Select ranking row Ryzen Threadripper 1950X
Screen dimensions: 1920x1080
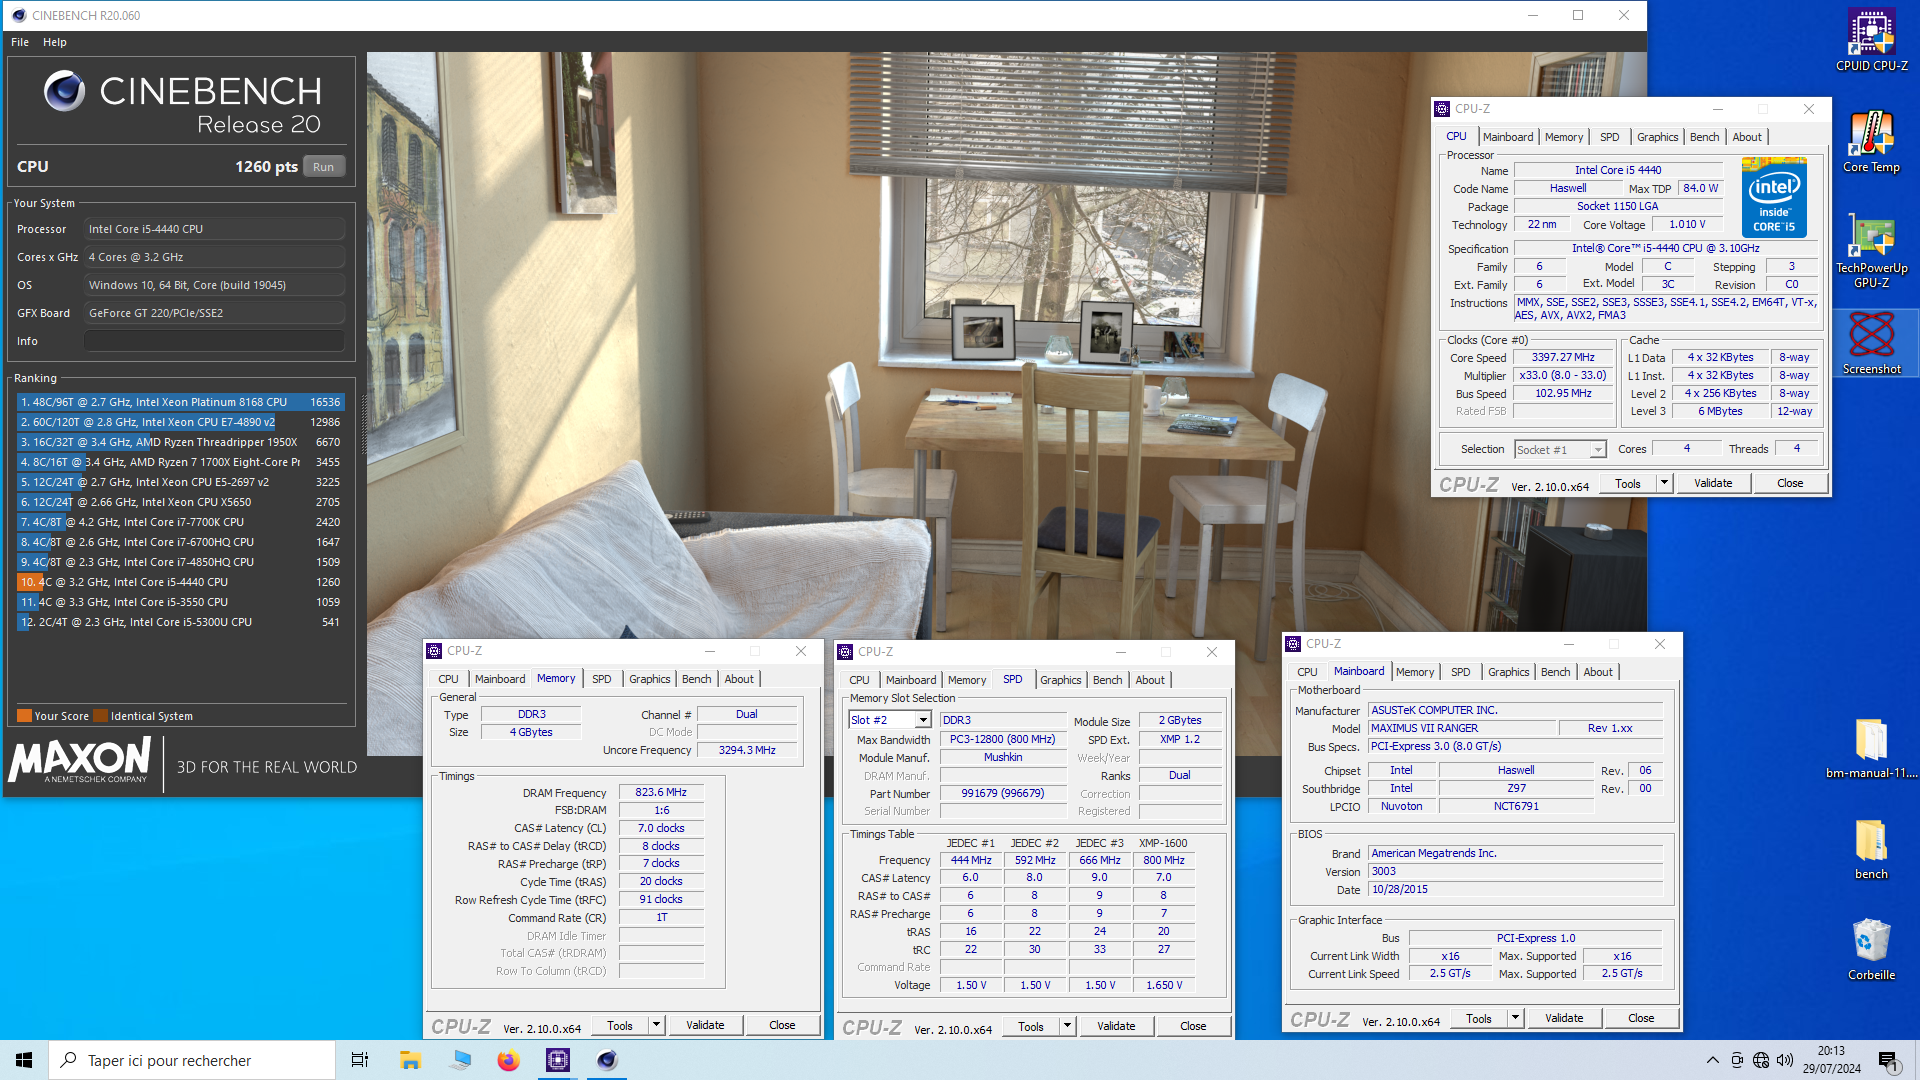[x=181, y=442]
